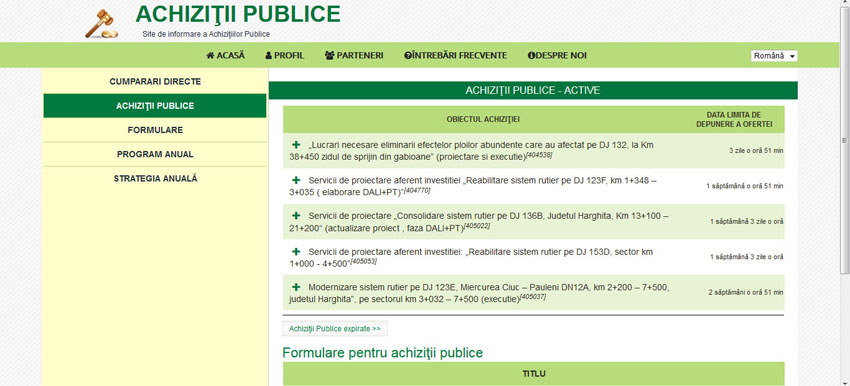The height and width of the screenshot is (386, 850).
Task: Open the Română language dropdown
Action: [774, 56]
